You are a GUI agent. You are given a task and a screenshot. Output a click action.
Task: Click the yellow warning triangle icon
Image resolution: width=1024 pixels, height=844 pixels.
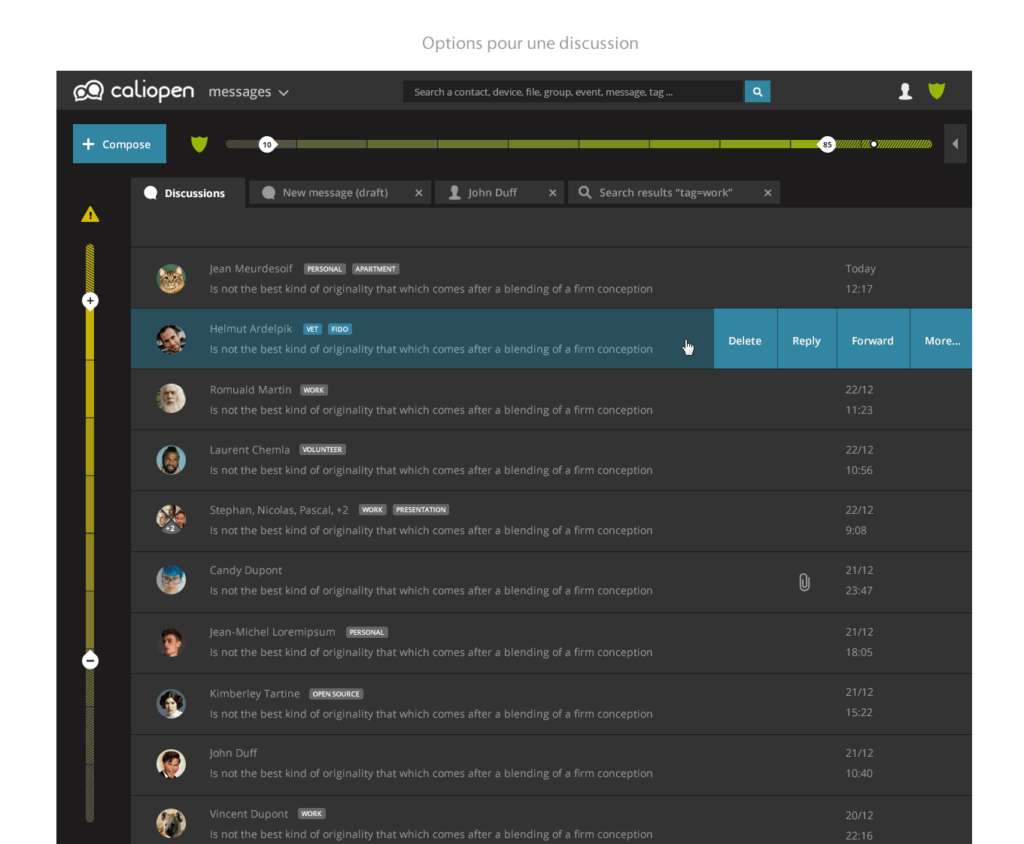(x=90, y=214)
